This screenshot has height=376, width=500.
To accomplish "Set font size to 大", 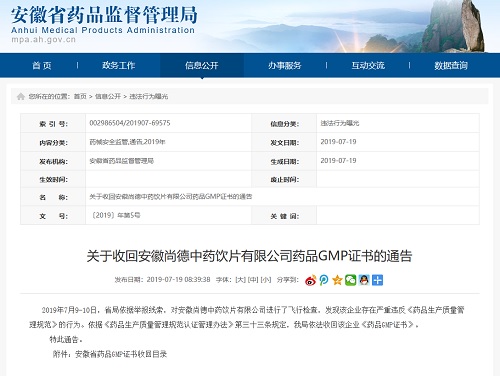I will [x=240, y=280].
